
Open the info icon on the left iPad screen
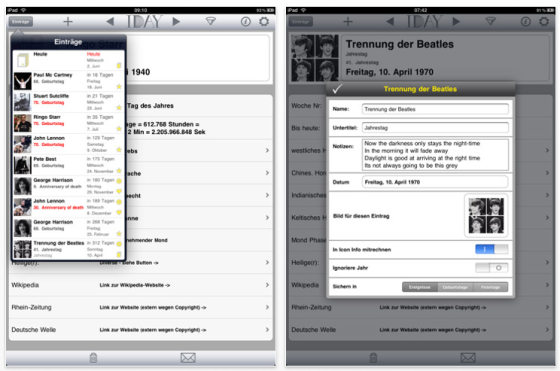click(246, 22)
